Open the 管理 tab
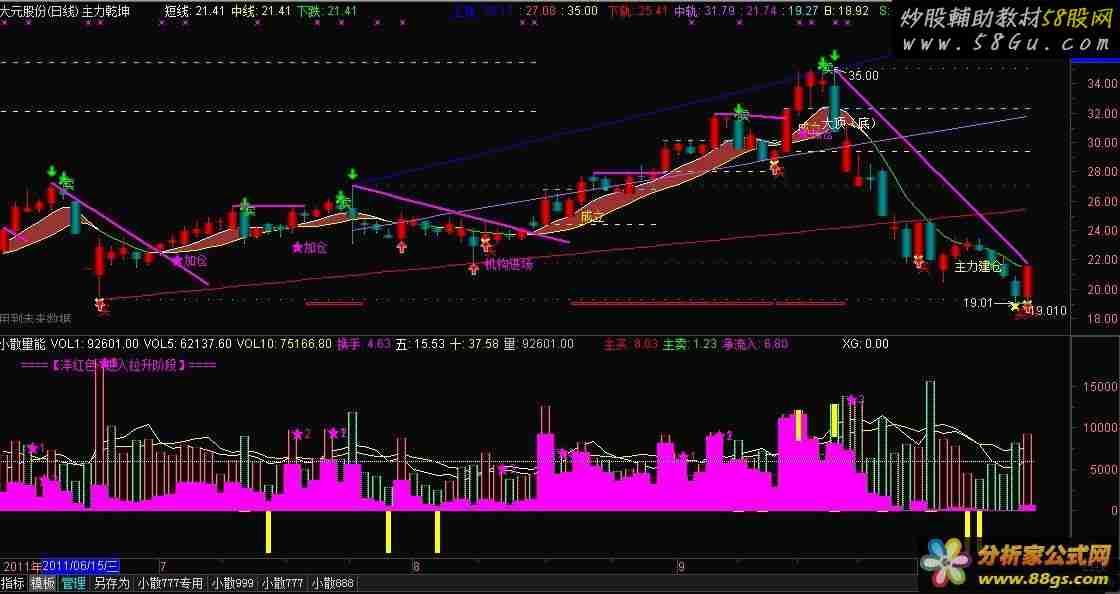1120x594 pixels. [74, 584]
